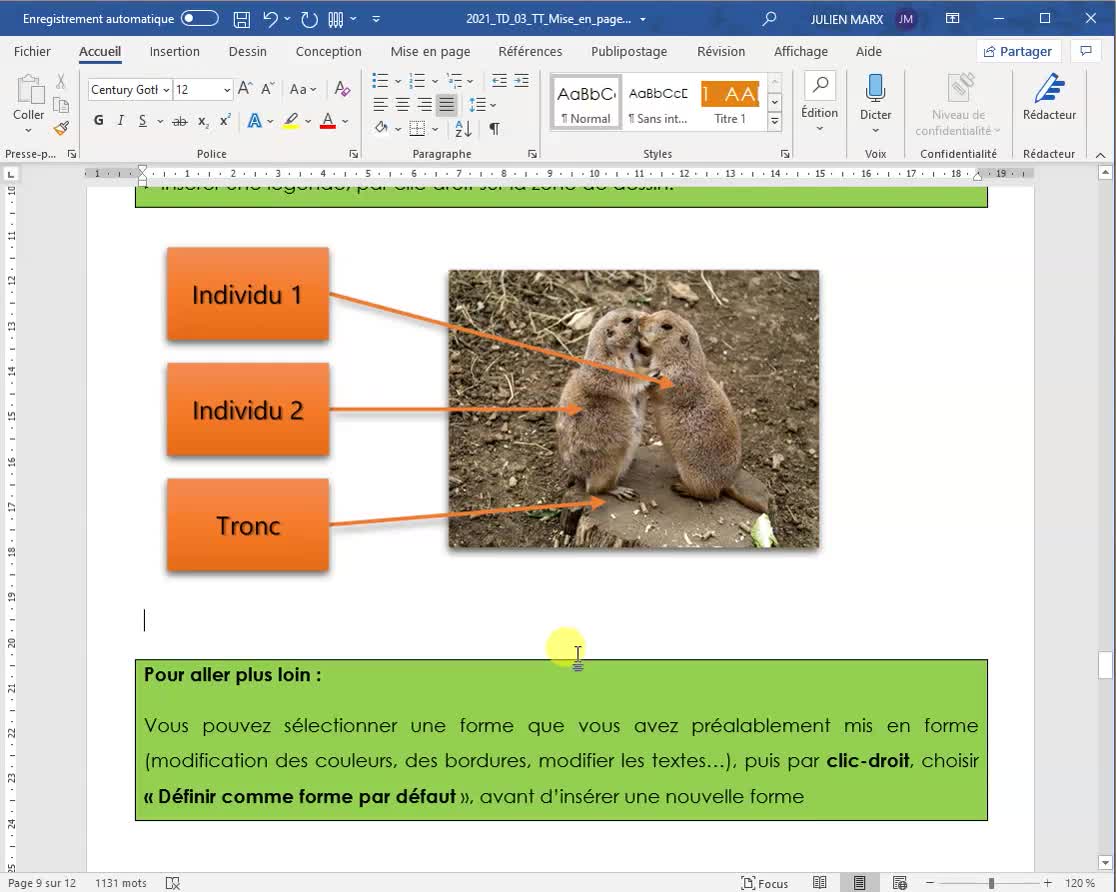The height and width of the screenshot is (892, 1116).
Task: Click the Dicter microphone icon
Action: click(875, 89)
